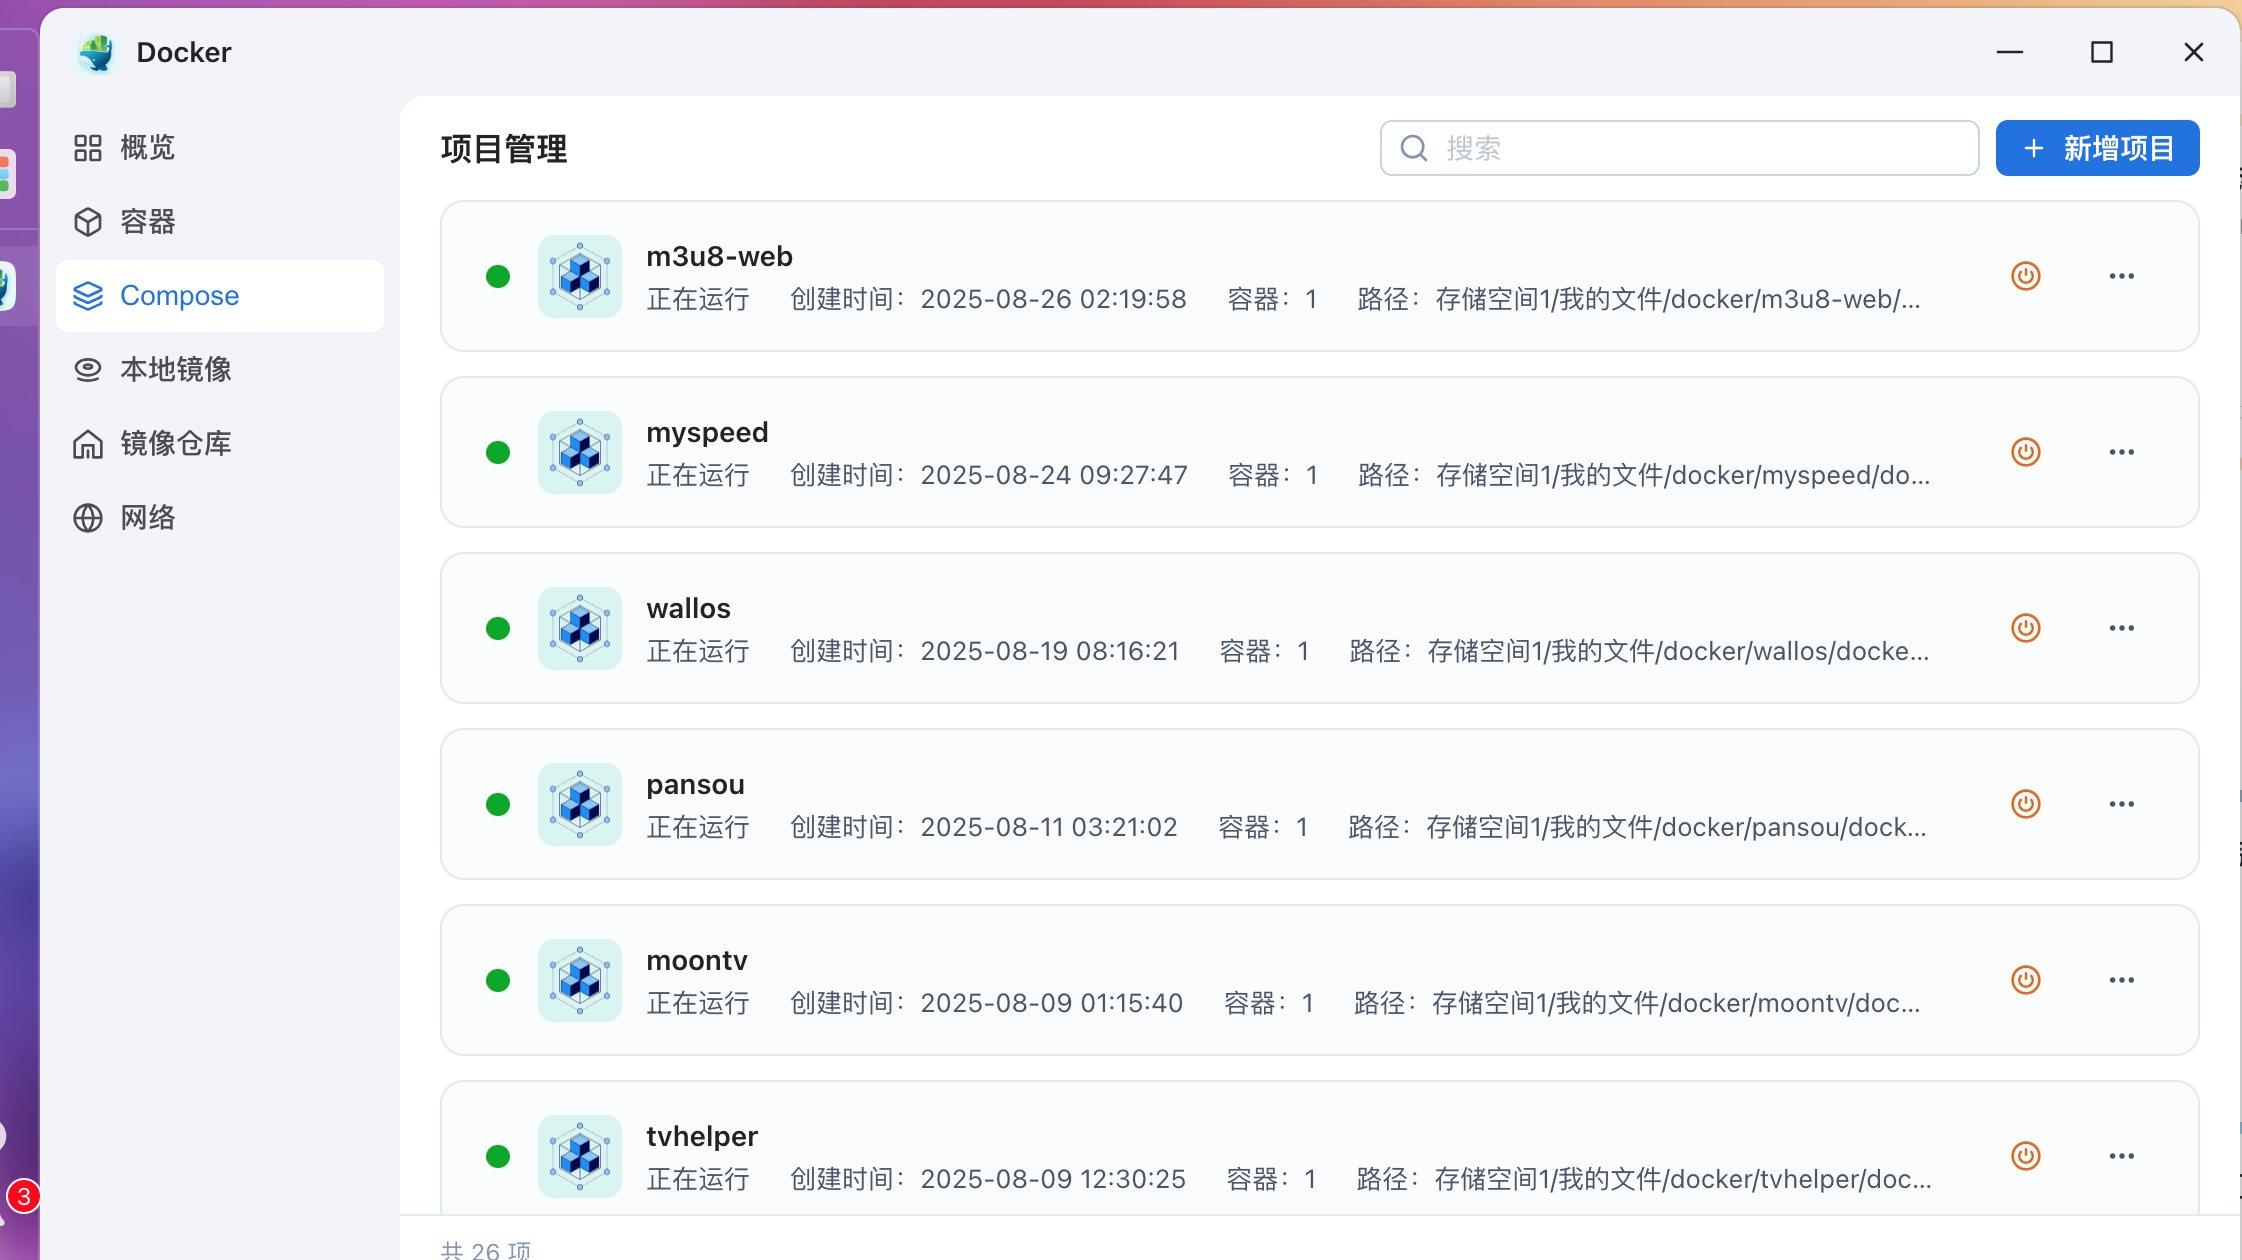Image resolution: width=2242 pixels, height=1260 pixels.
Task: Stop the myspeed project with power icon
Action: pos(2025,452)
